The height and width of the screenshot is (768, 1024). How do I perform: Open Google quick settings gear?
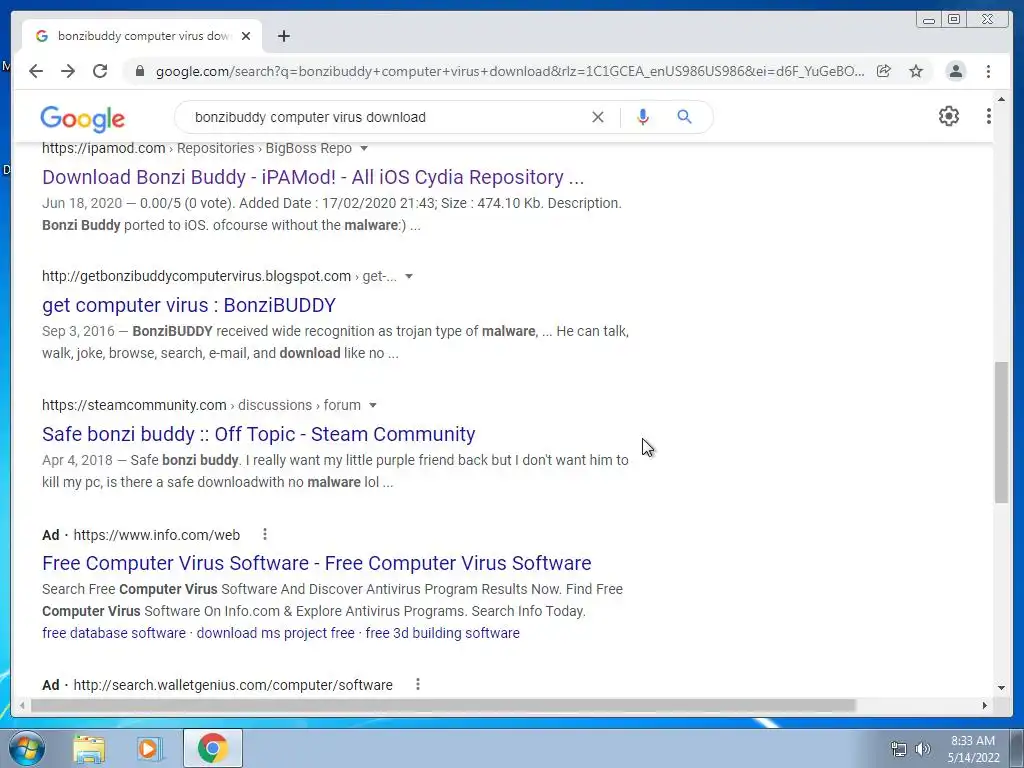[x=949, y=116]
